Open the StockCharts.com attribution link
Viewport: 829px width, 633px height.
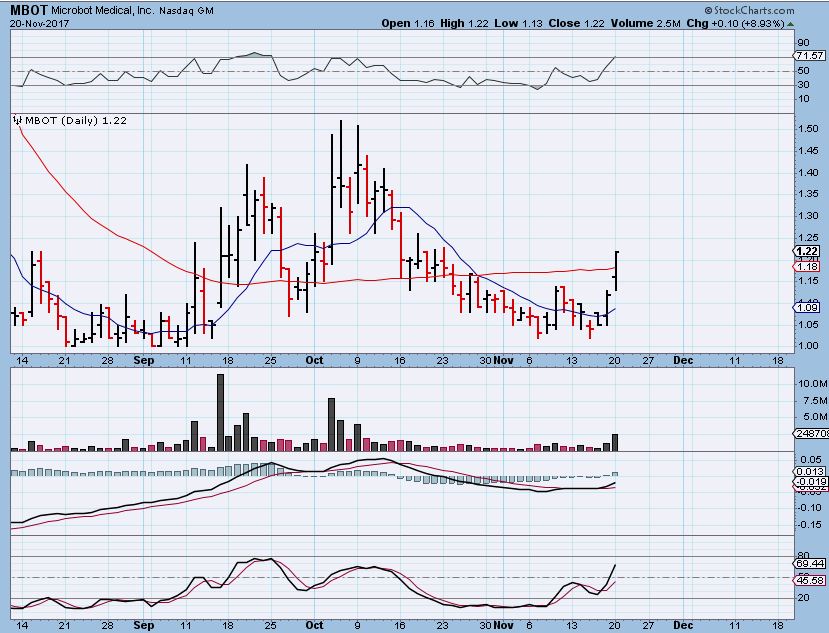749,10
